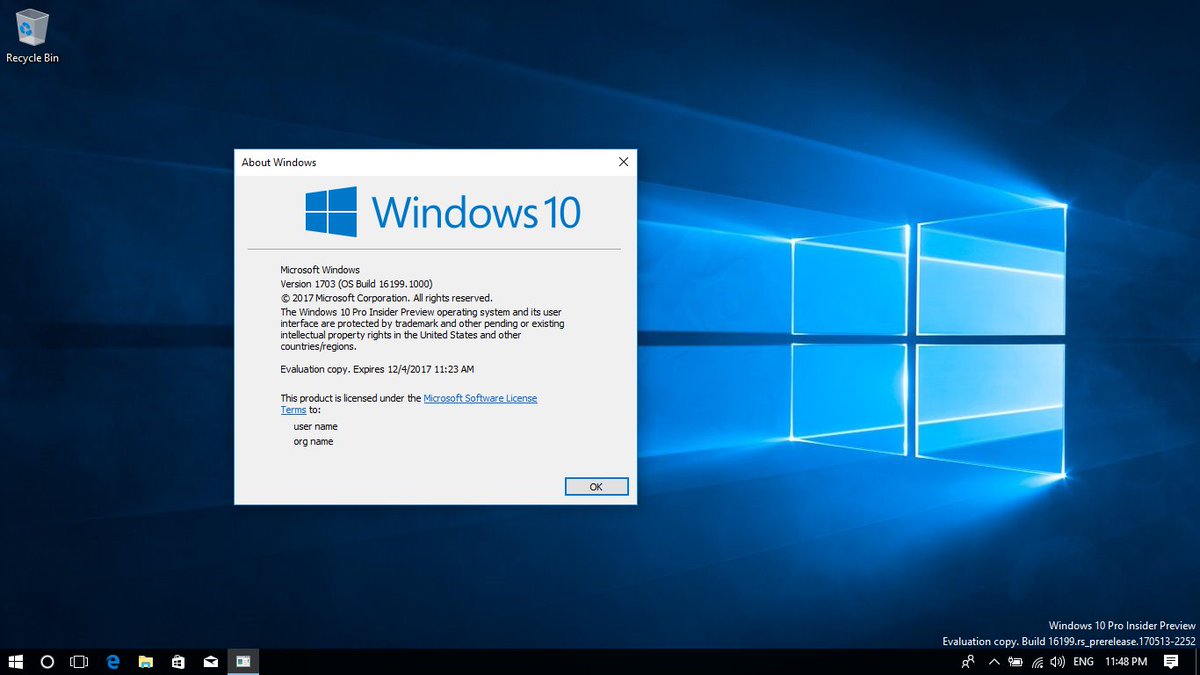Open the Mail app
The width and height of the screenshot is (1200, 675).
click(x=211, y=661)
